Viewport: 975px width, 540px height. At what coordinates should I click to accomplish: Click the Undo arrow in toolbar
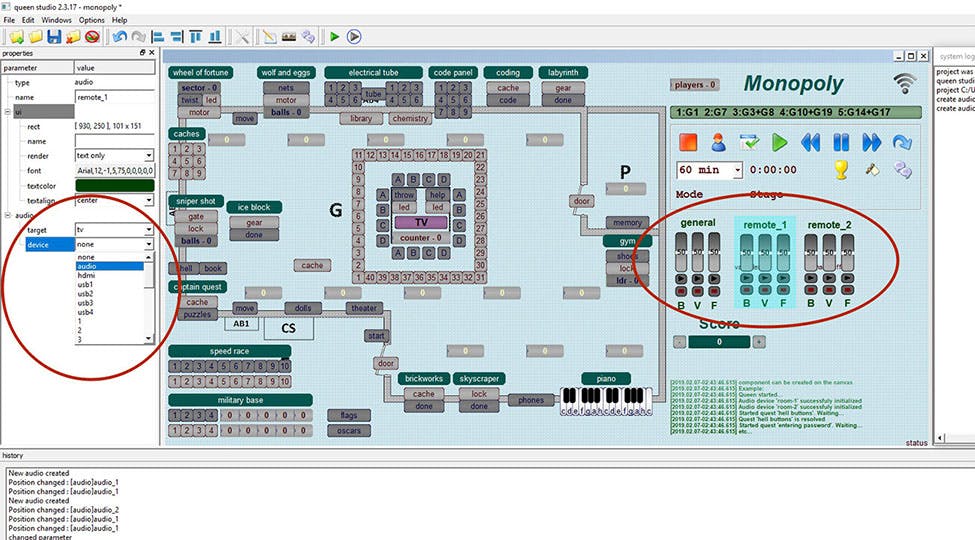click(x=120, y=37)
